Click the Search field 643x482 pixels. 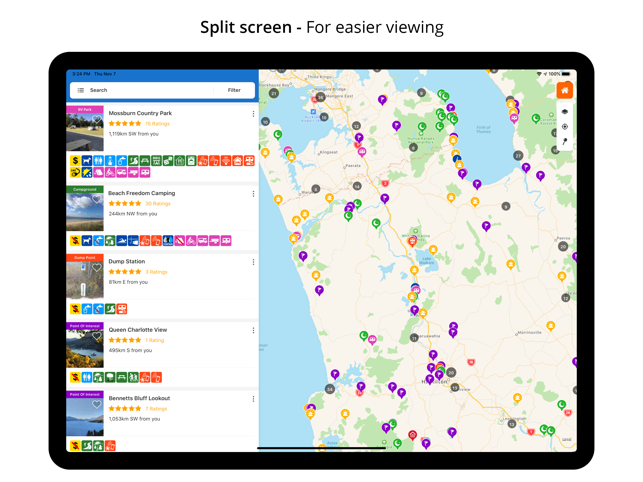(x=145, y=90)
